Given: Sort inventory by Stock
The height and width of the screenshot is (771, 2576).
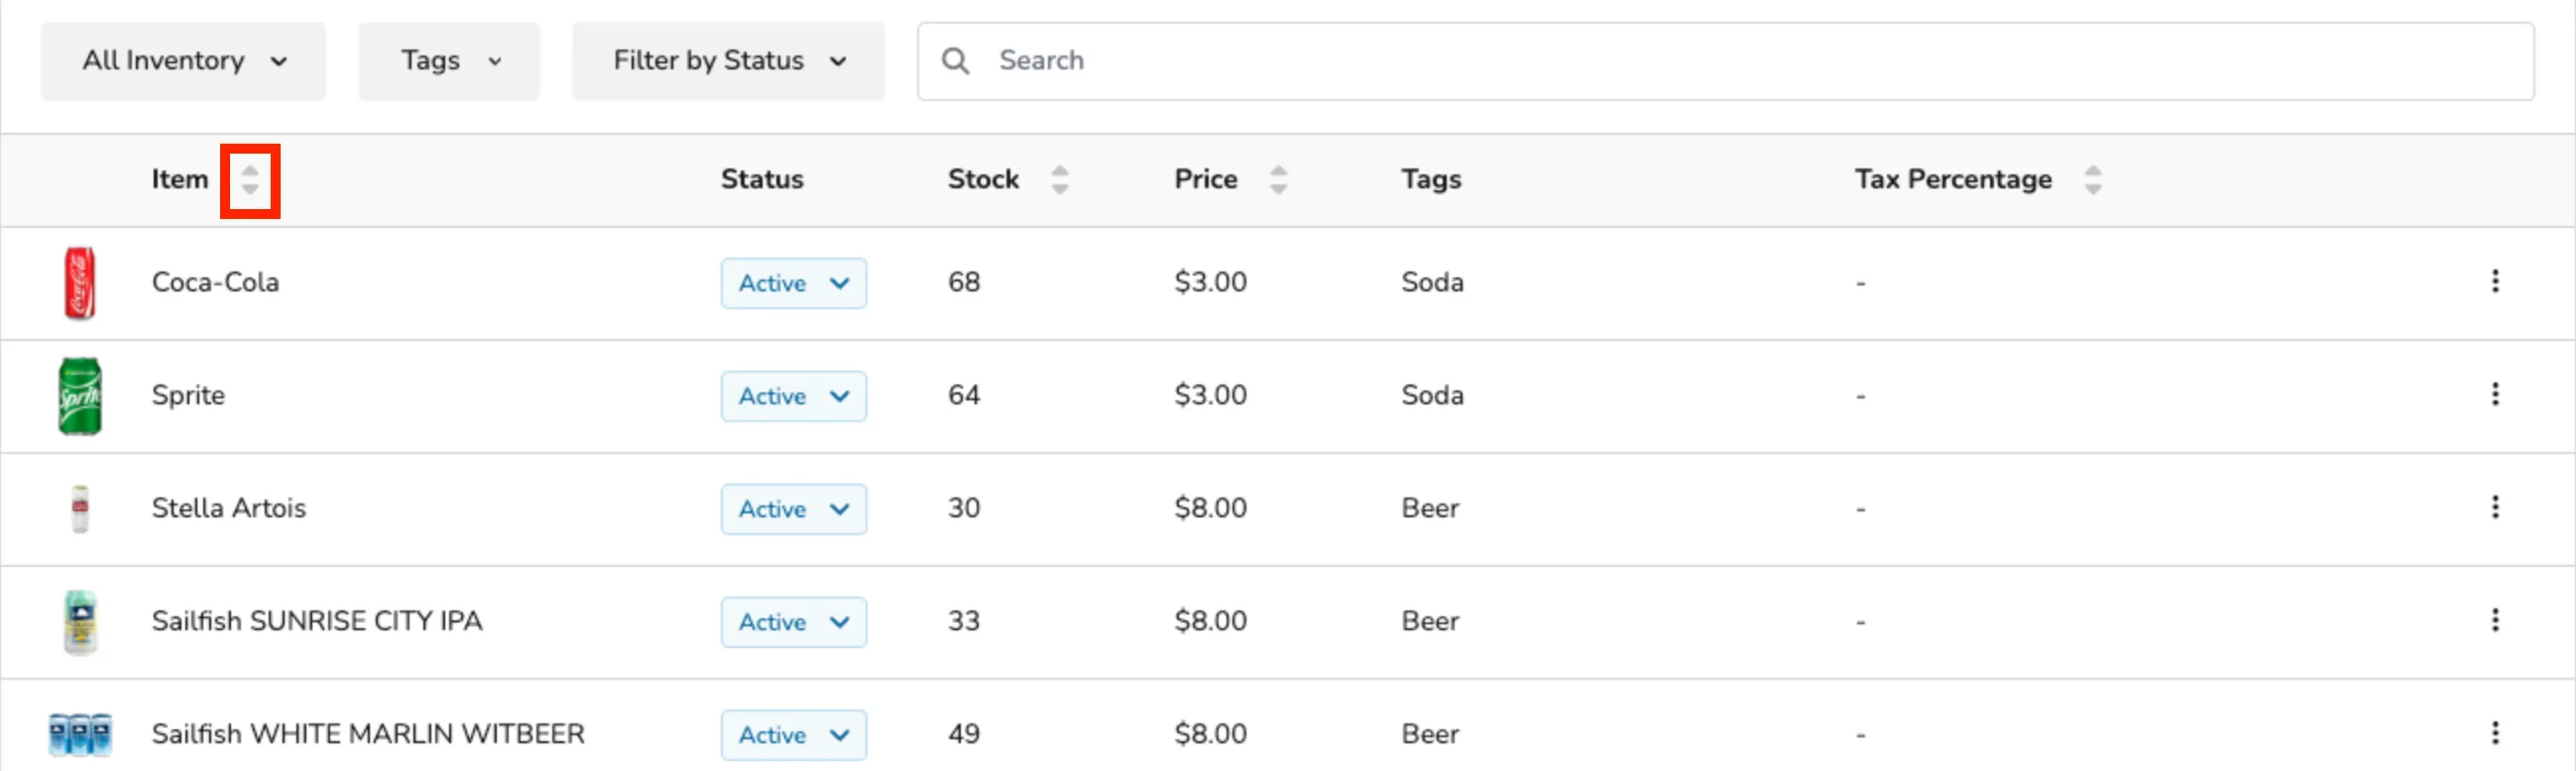Looking at the screenshot, I should pos(1060,180).
